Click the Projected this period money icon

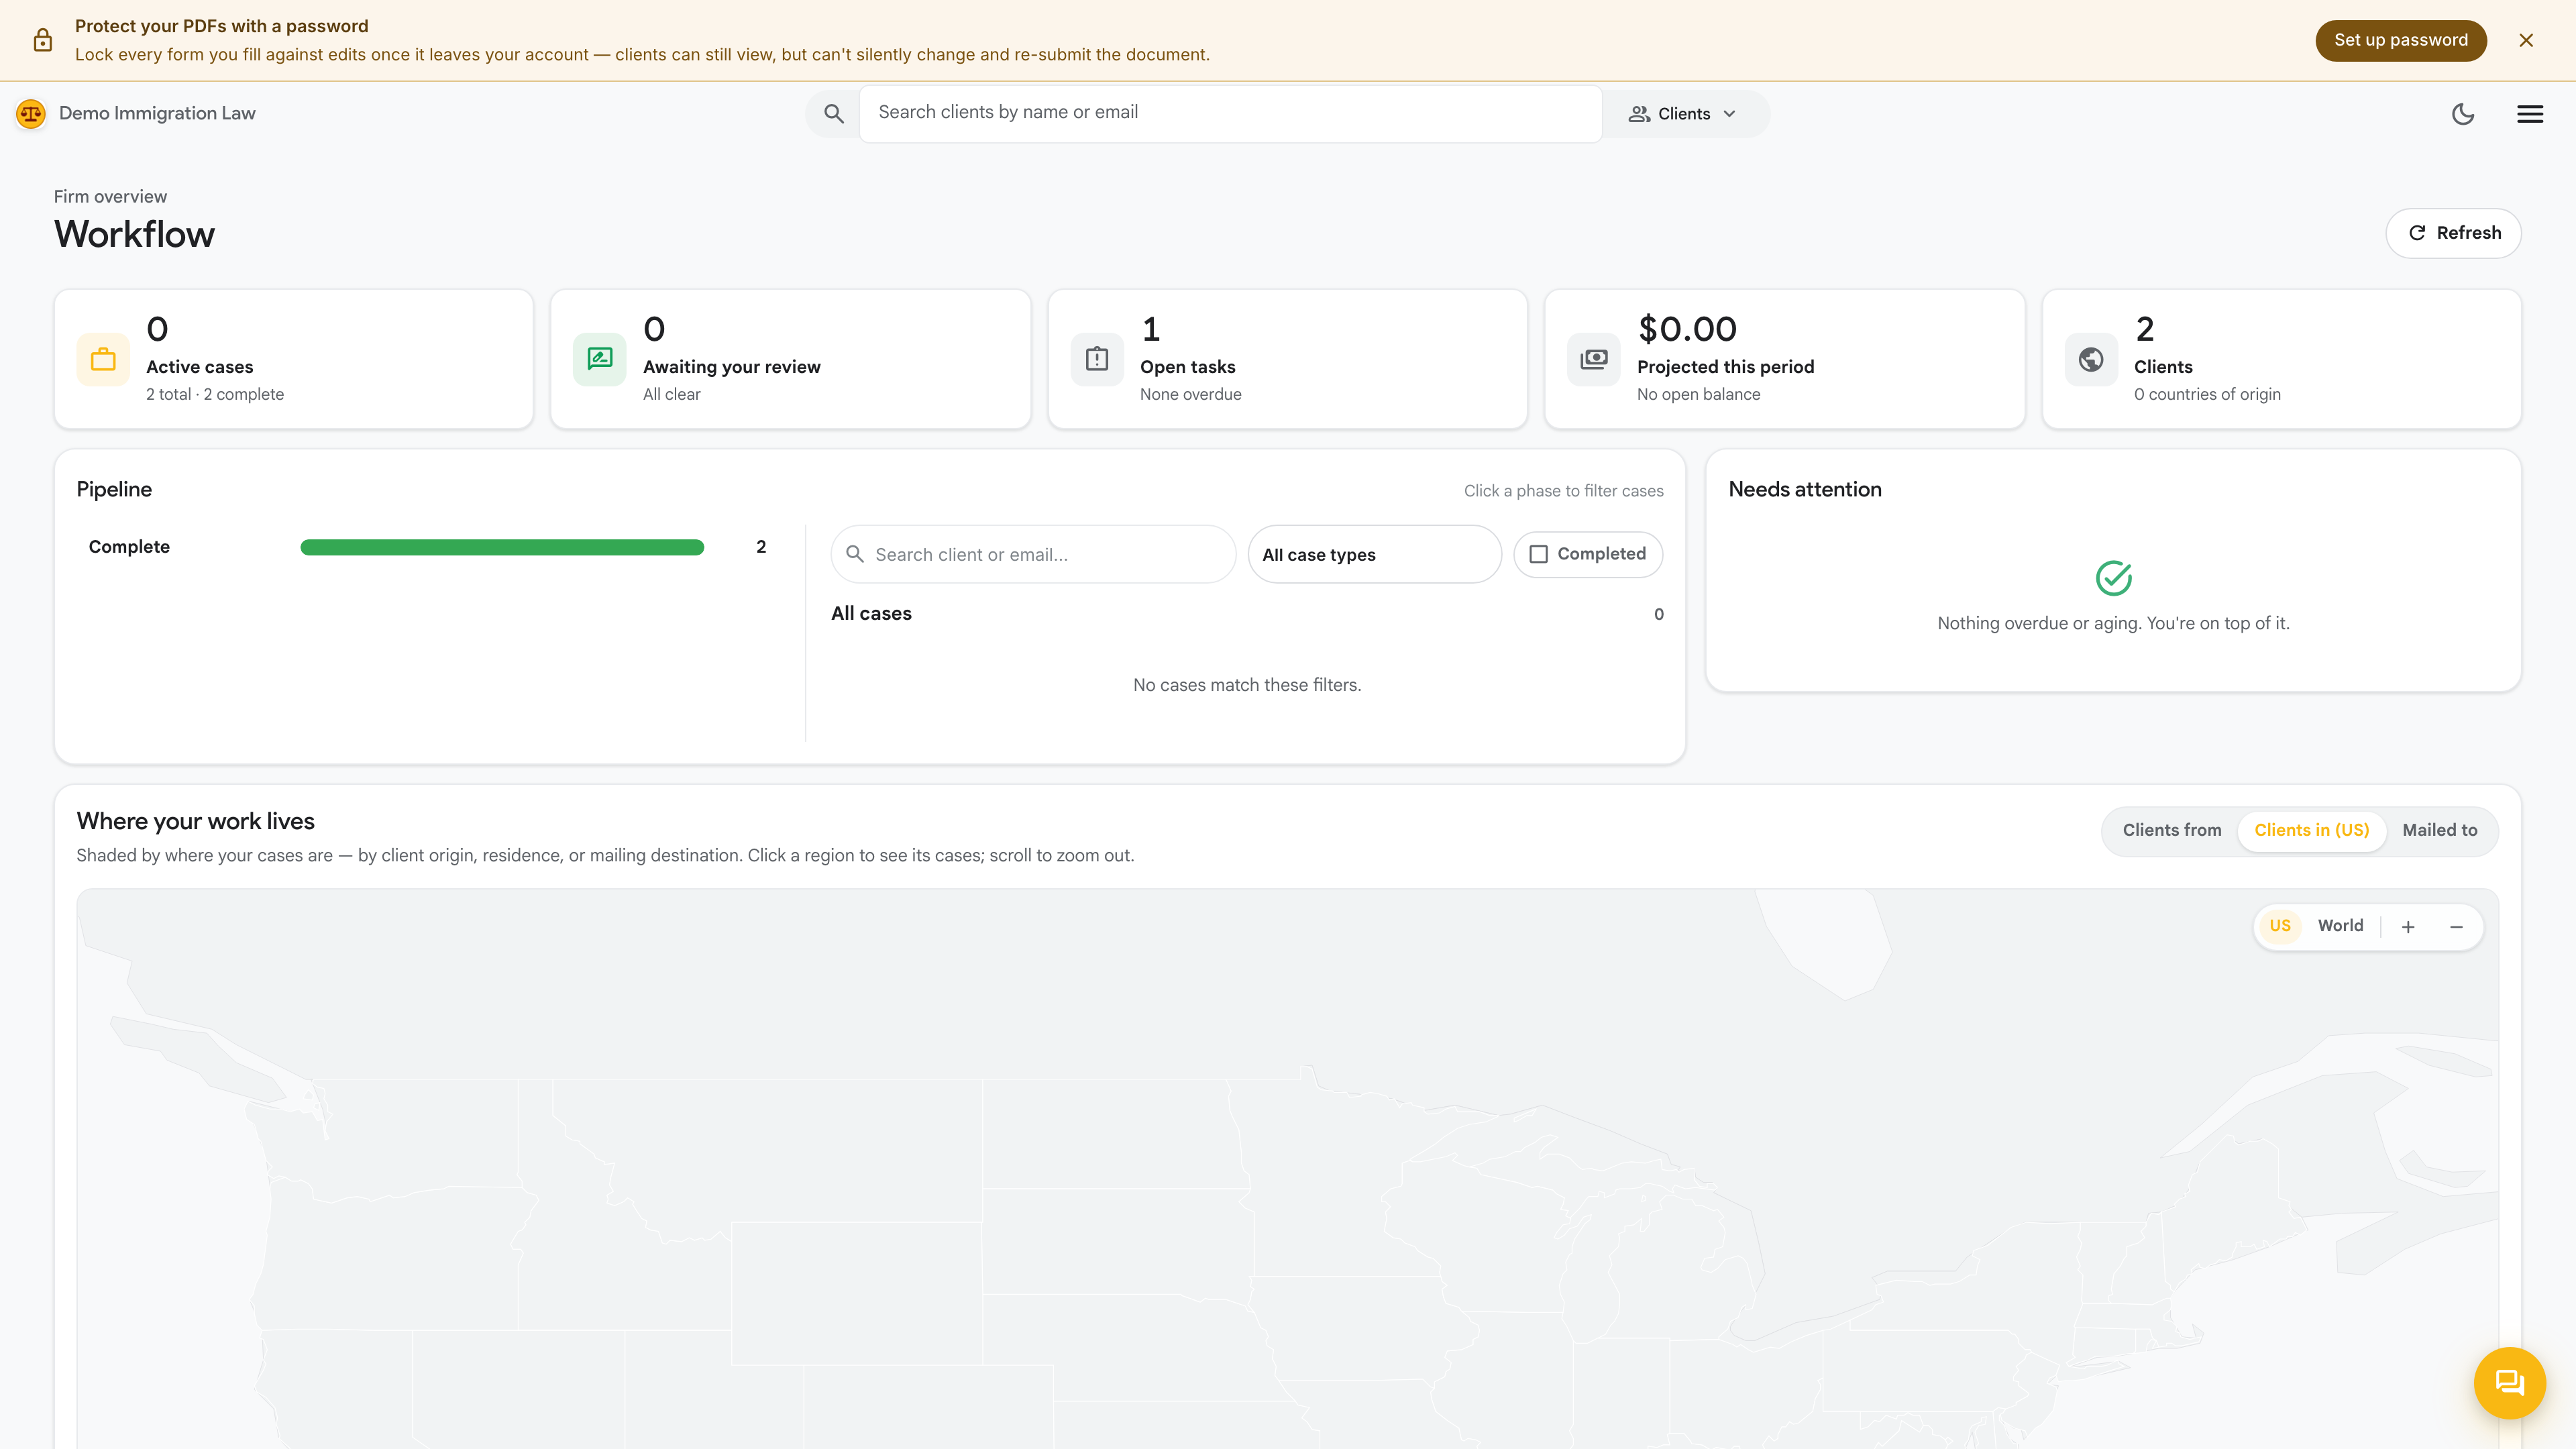point(1594,359)
